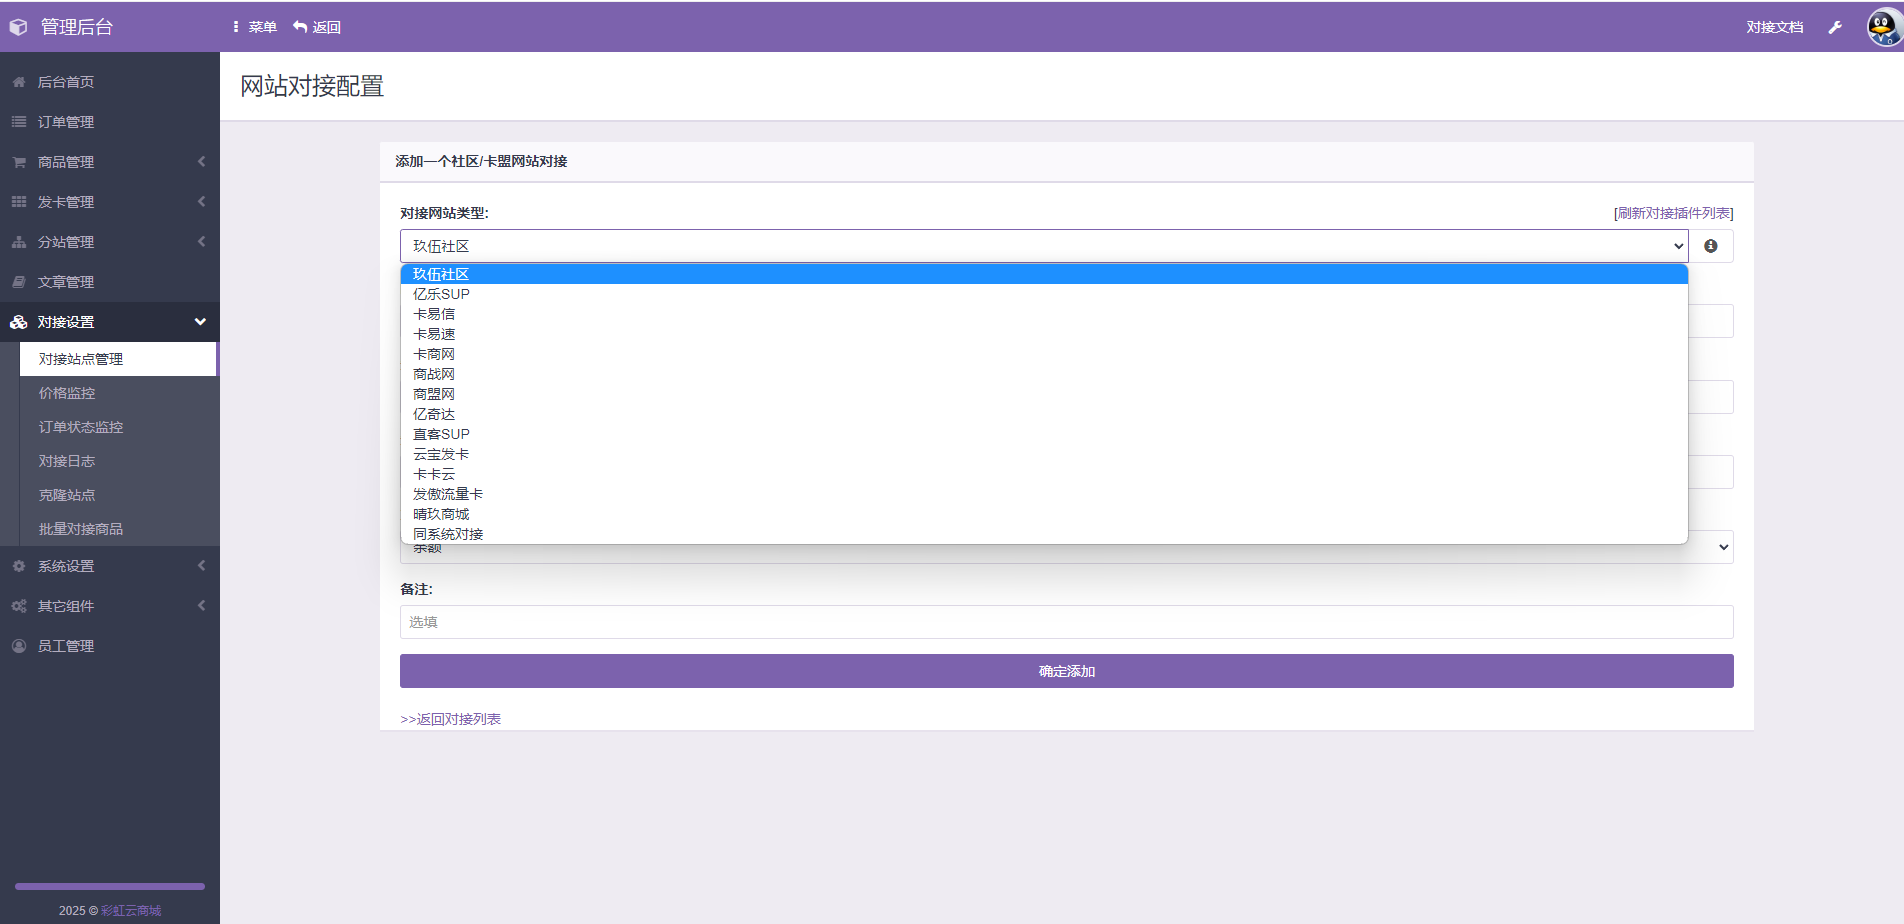Choose 同系统对接 option in list

click(x=448, y=534)
